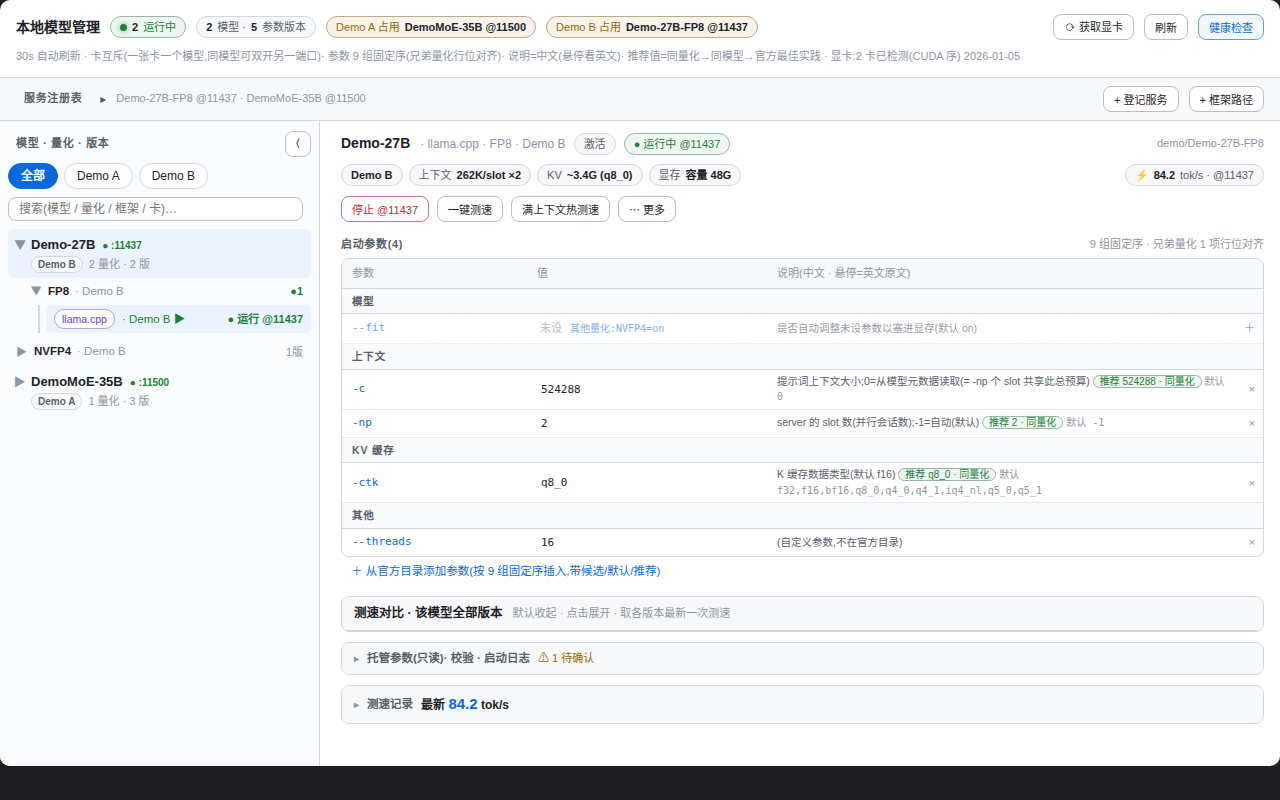
Task: Select the Demo A filter tab
Action: click(x=98, y=176)
